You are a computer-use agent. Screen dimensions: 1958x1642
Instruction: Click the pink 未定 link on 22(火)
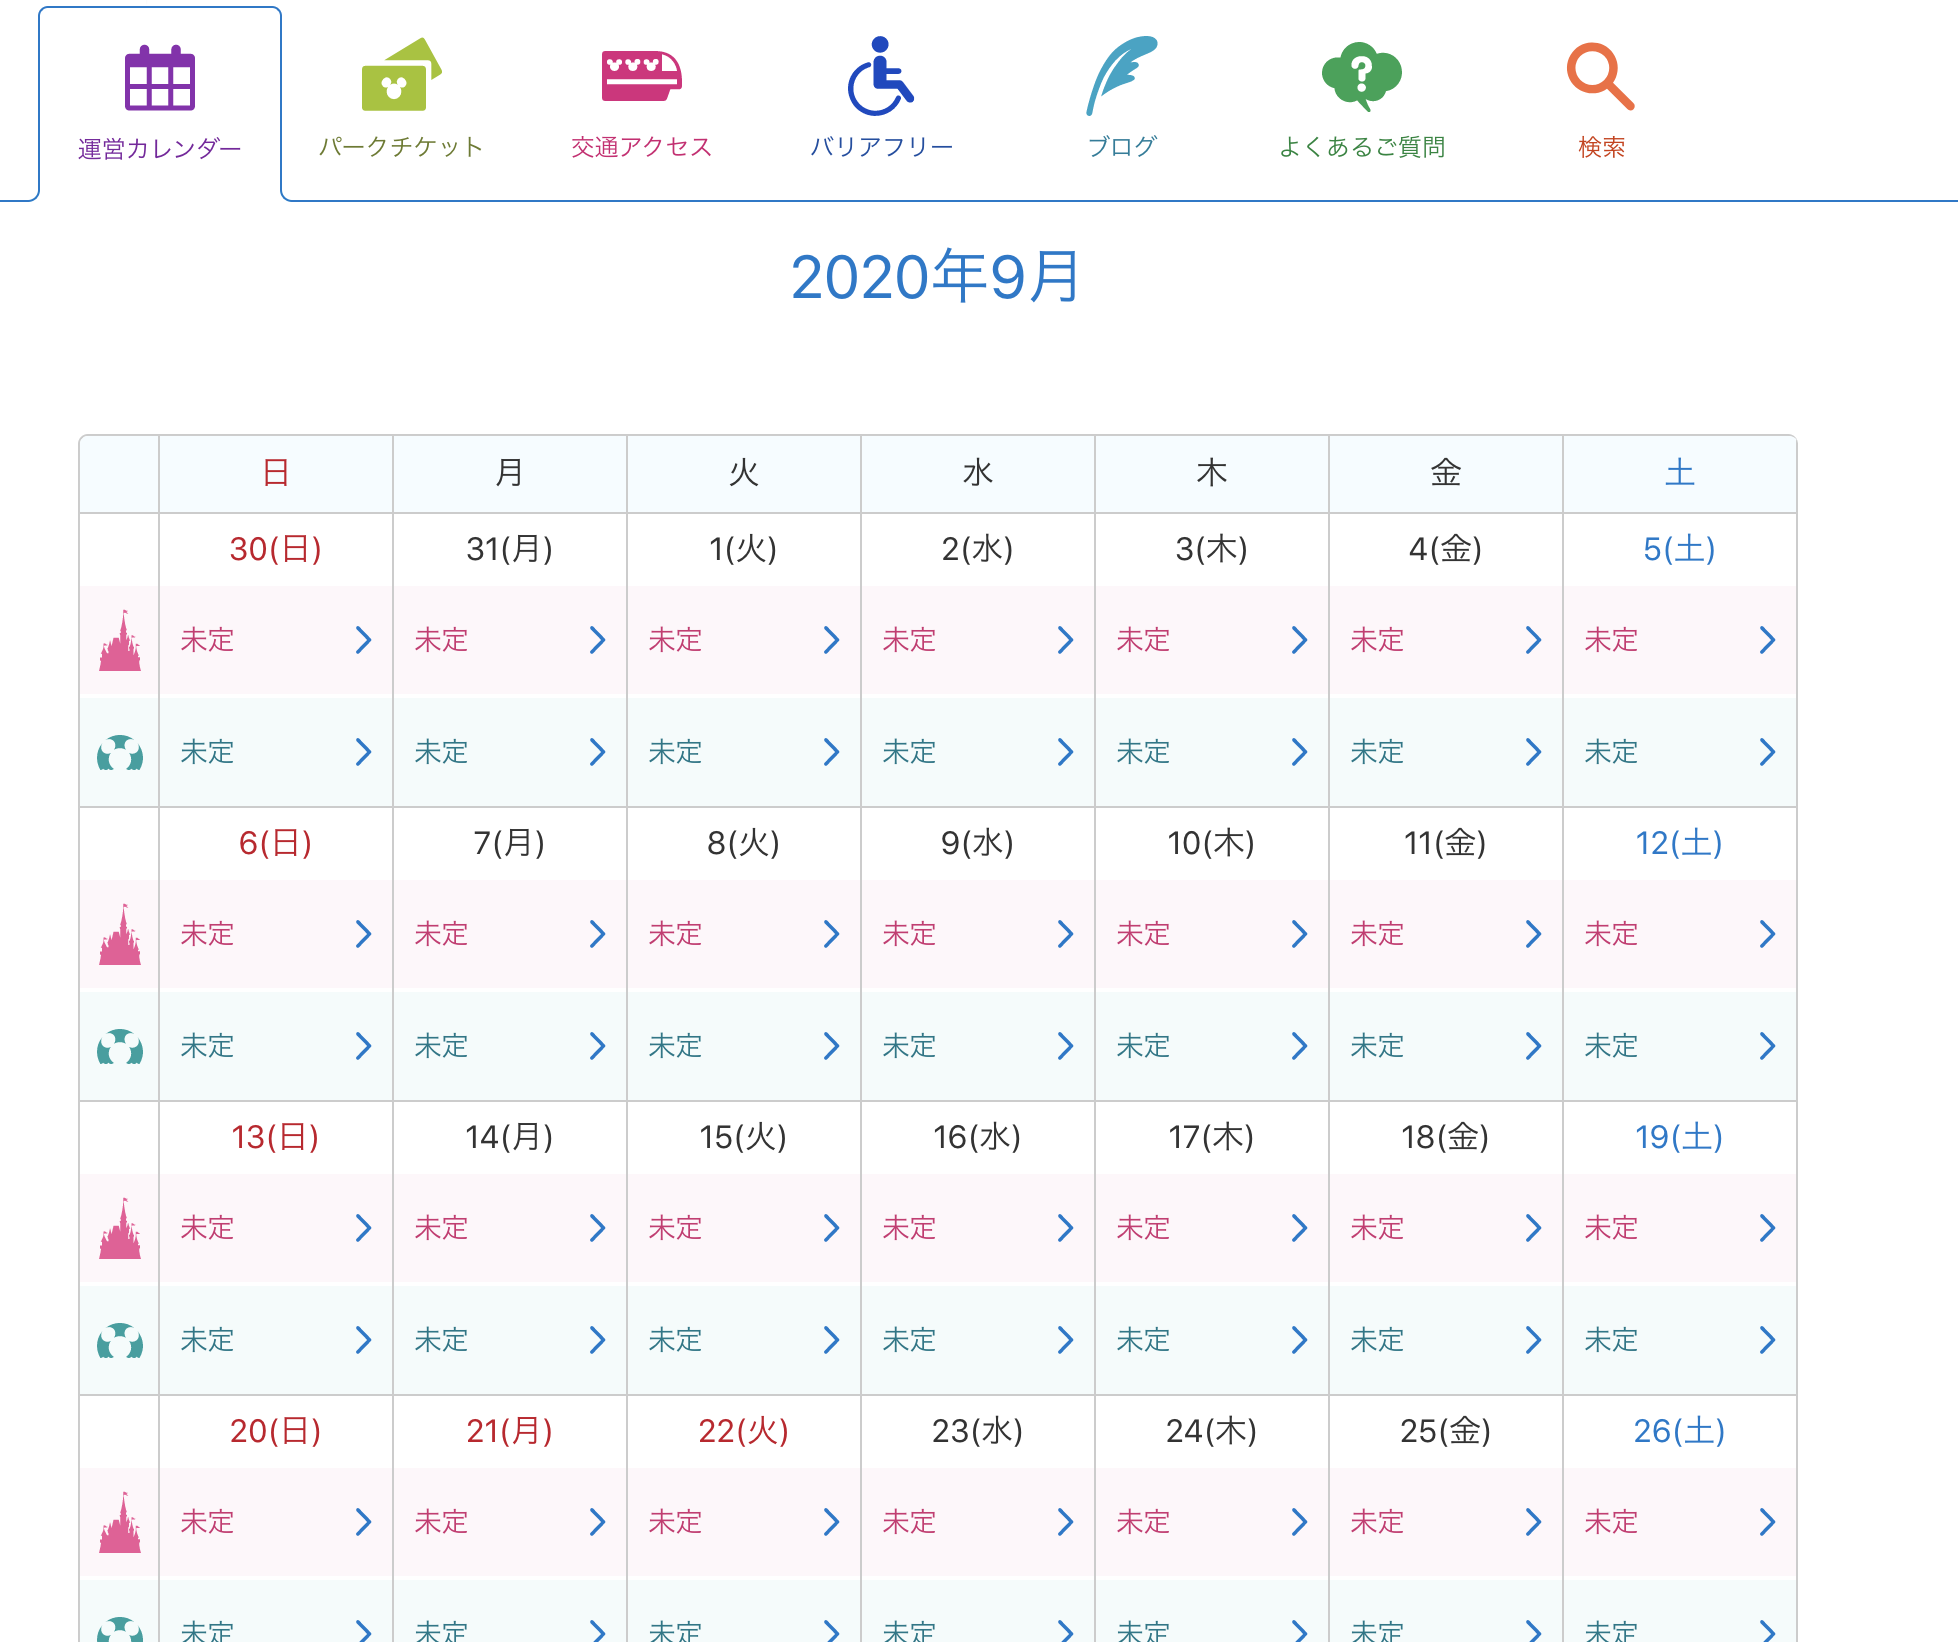coord(676,1523)
